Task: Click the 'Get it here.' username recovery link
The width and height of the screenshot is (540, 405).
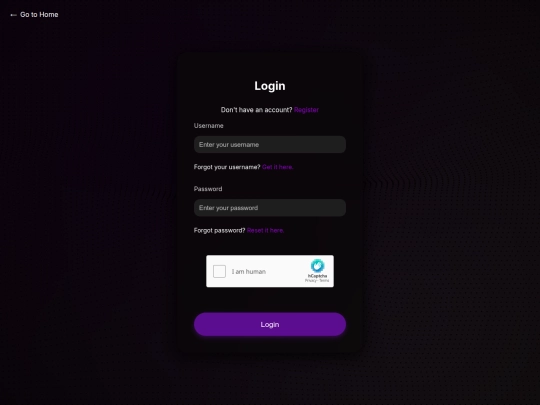Action: pos(278,167)
